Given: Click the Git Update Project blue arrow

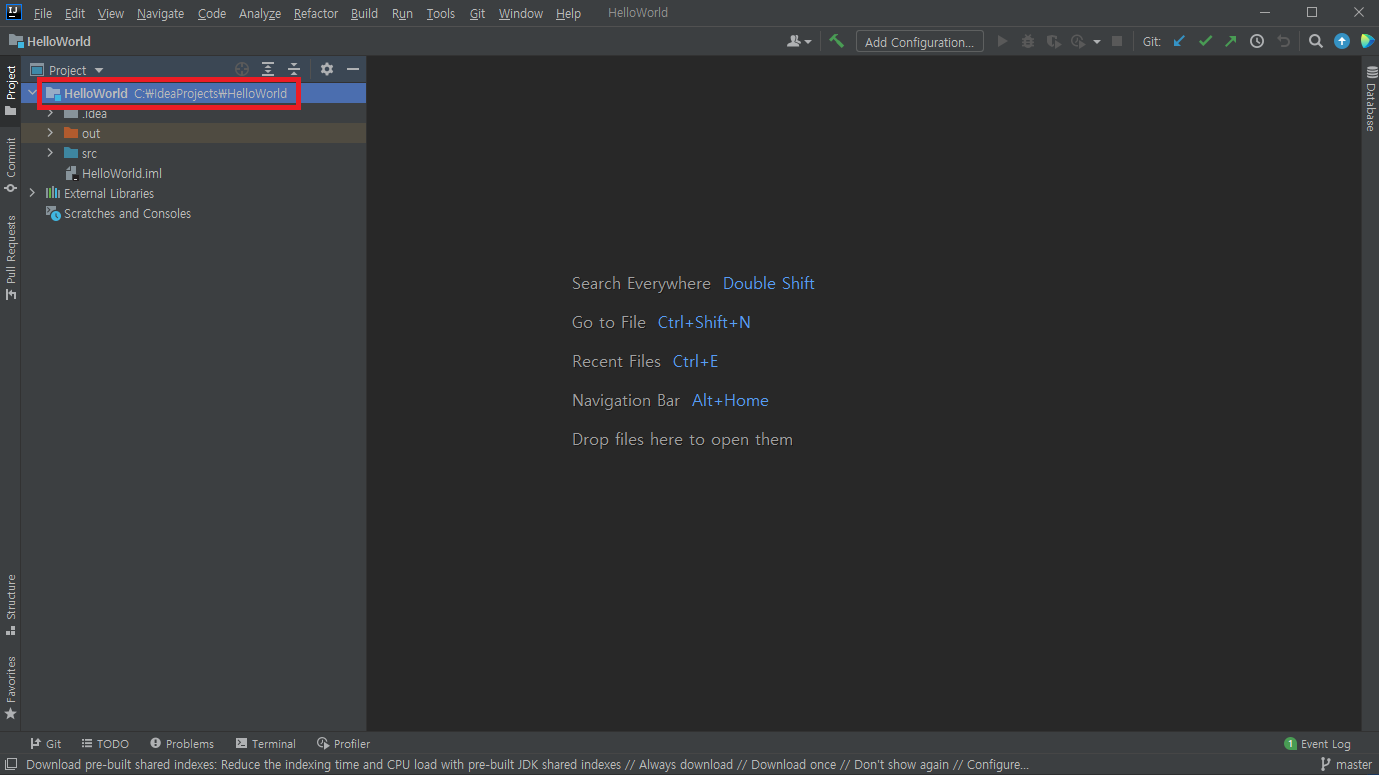Looking at the screenshot, I should [x=1179, y=41].
